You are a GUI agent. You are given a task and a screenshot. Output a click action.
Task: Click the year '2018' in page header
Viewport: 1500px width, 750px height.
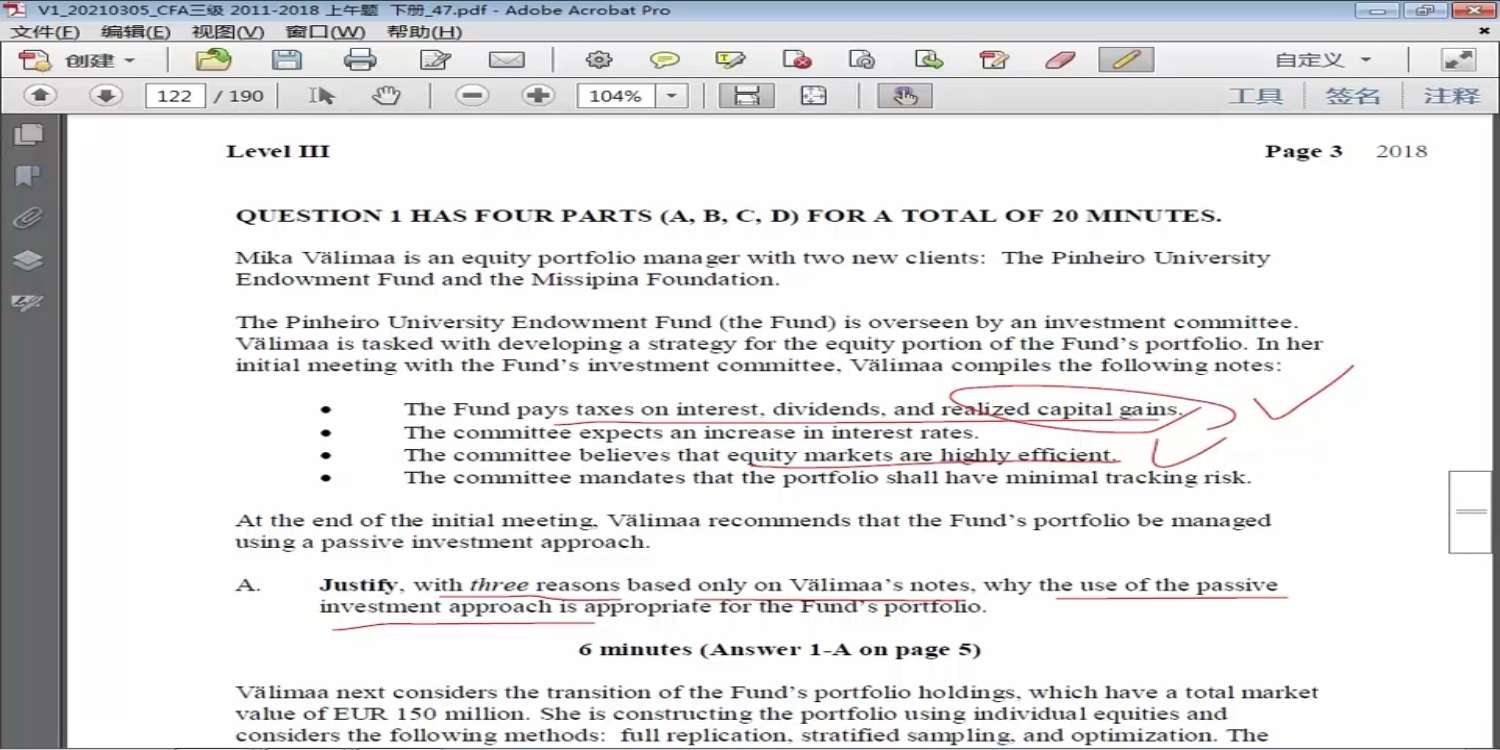point(1402,152)
